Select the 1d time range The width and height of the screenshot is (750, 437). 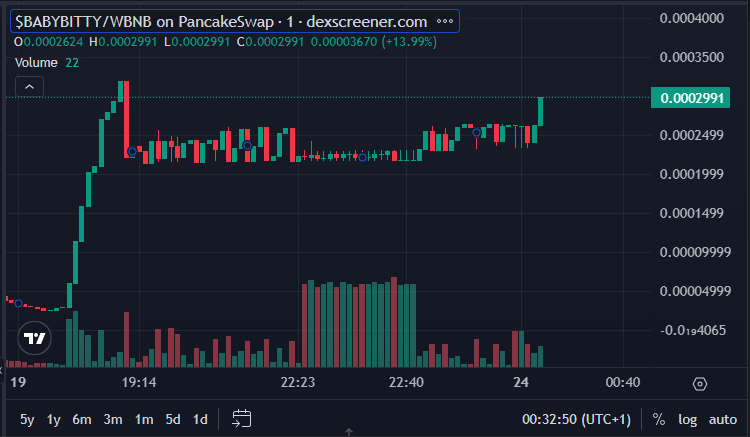tap(200, 419)
